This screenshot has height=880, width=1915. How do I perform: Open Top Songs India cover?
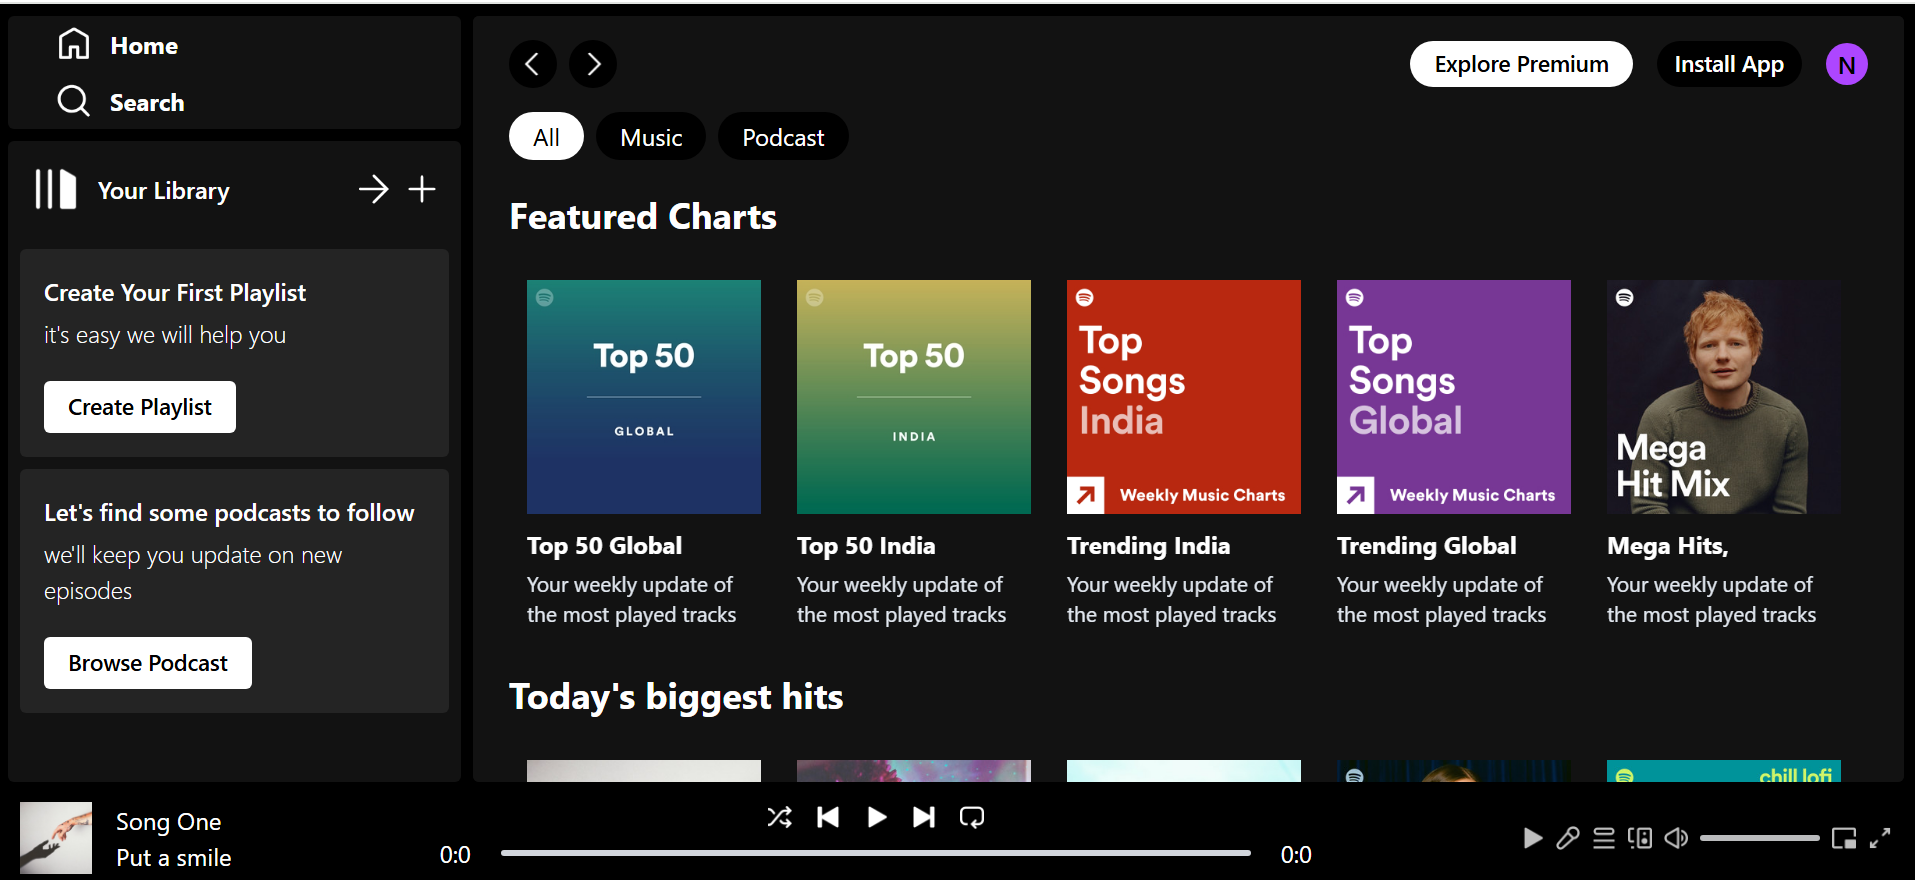coord(1184,397)
